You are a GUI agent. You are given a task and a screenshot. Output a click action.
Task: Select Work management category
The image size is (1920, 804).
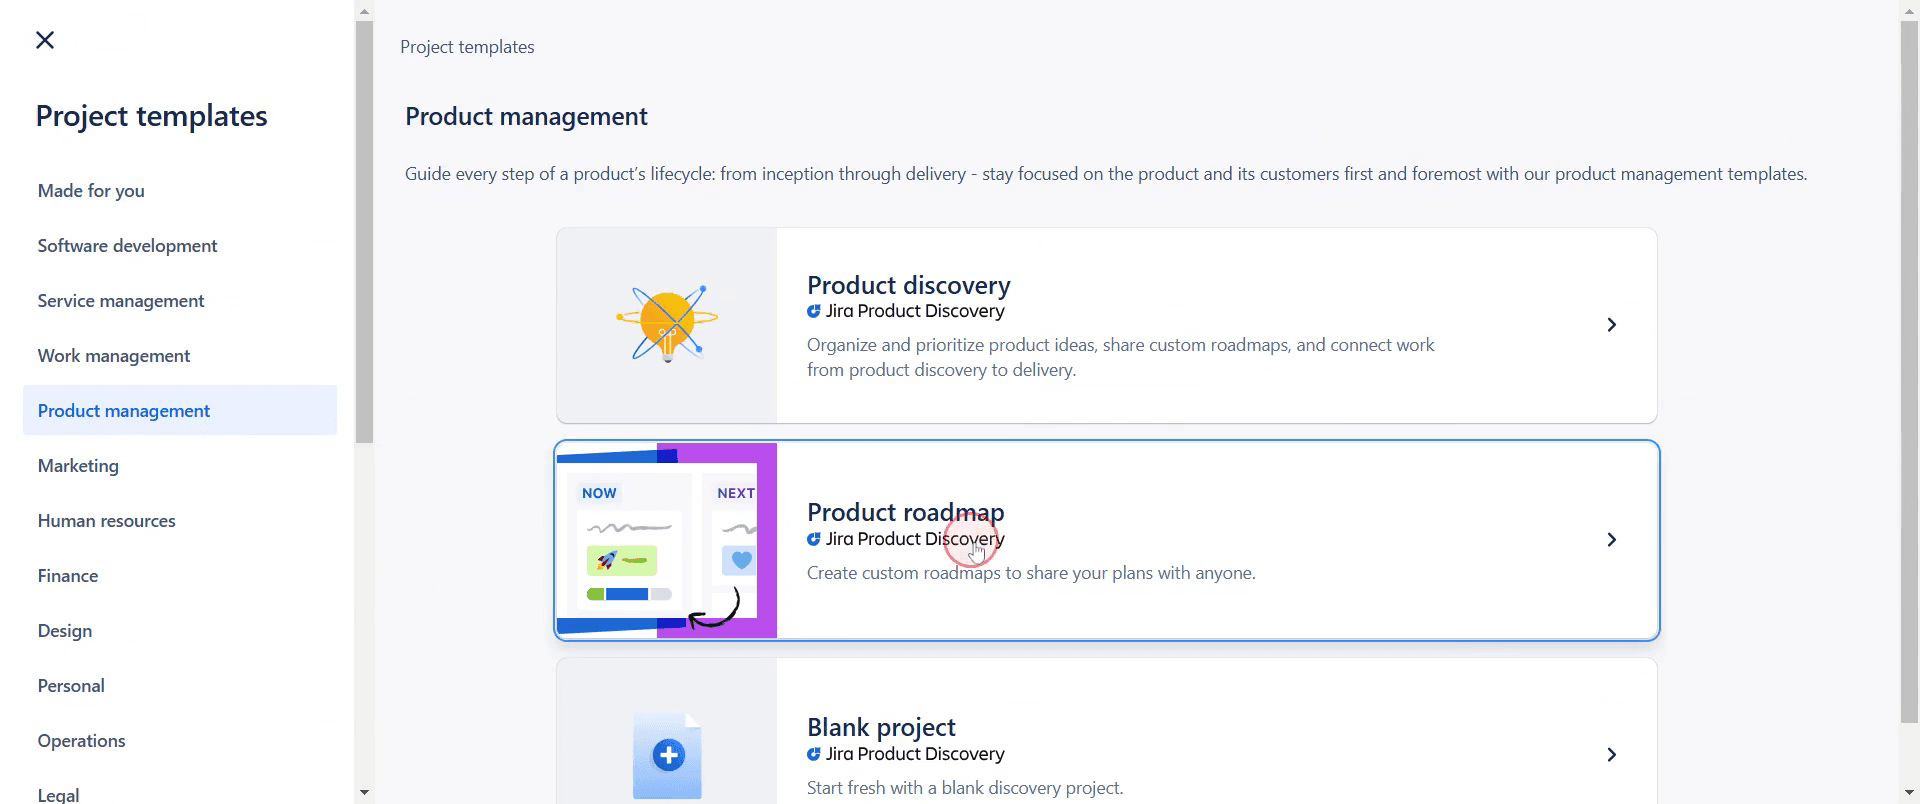tap(114, 356)
